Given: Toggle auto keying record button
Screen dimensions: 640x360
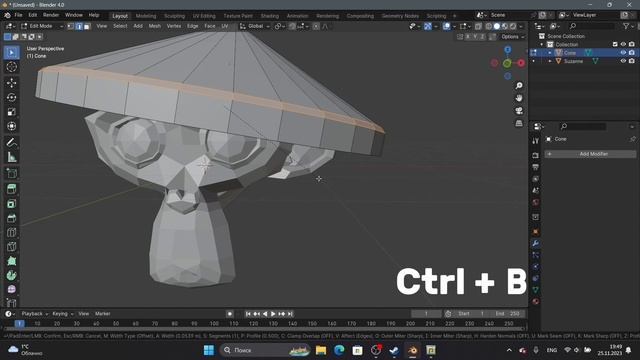Looking at the screenshot, I should point(230,314).
